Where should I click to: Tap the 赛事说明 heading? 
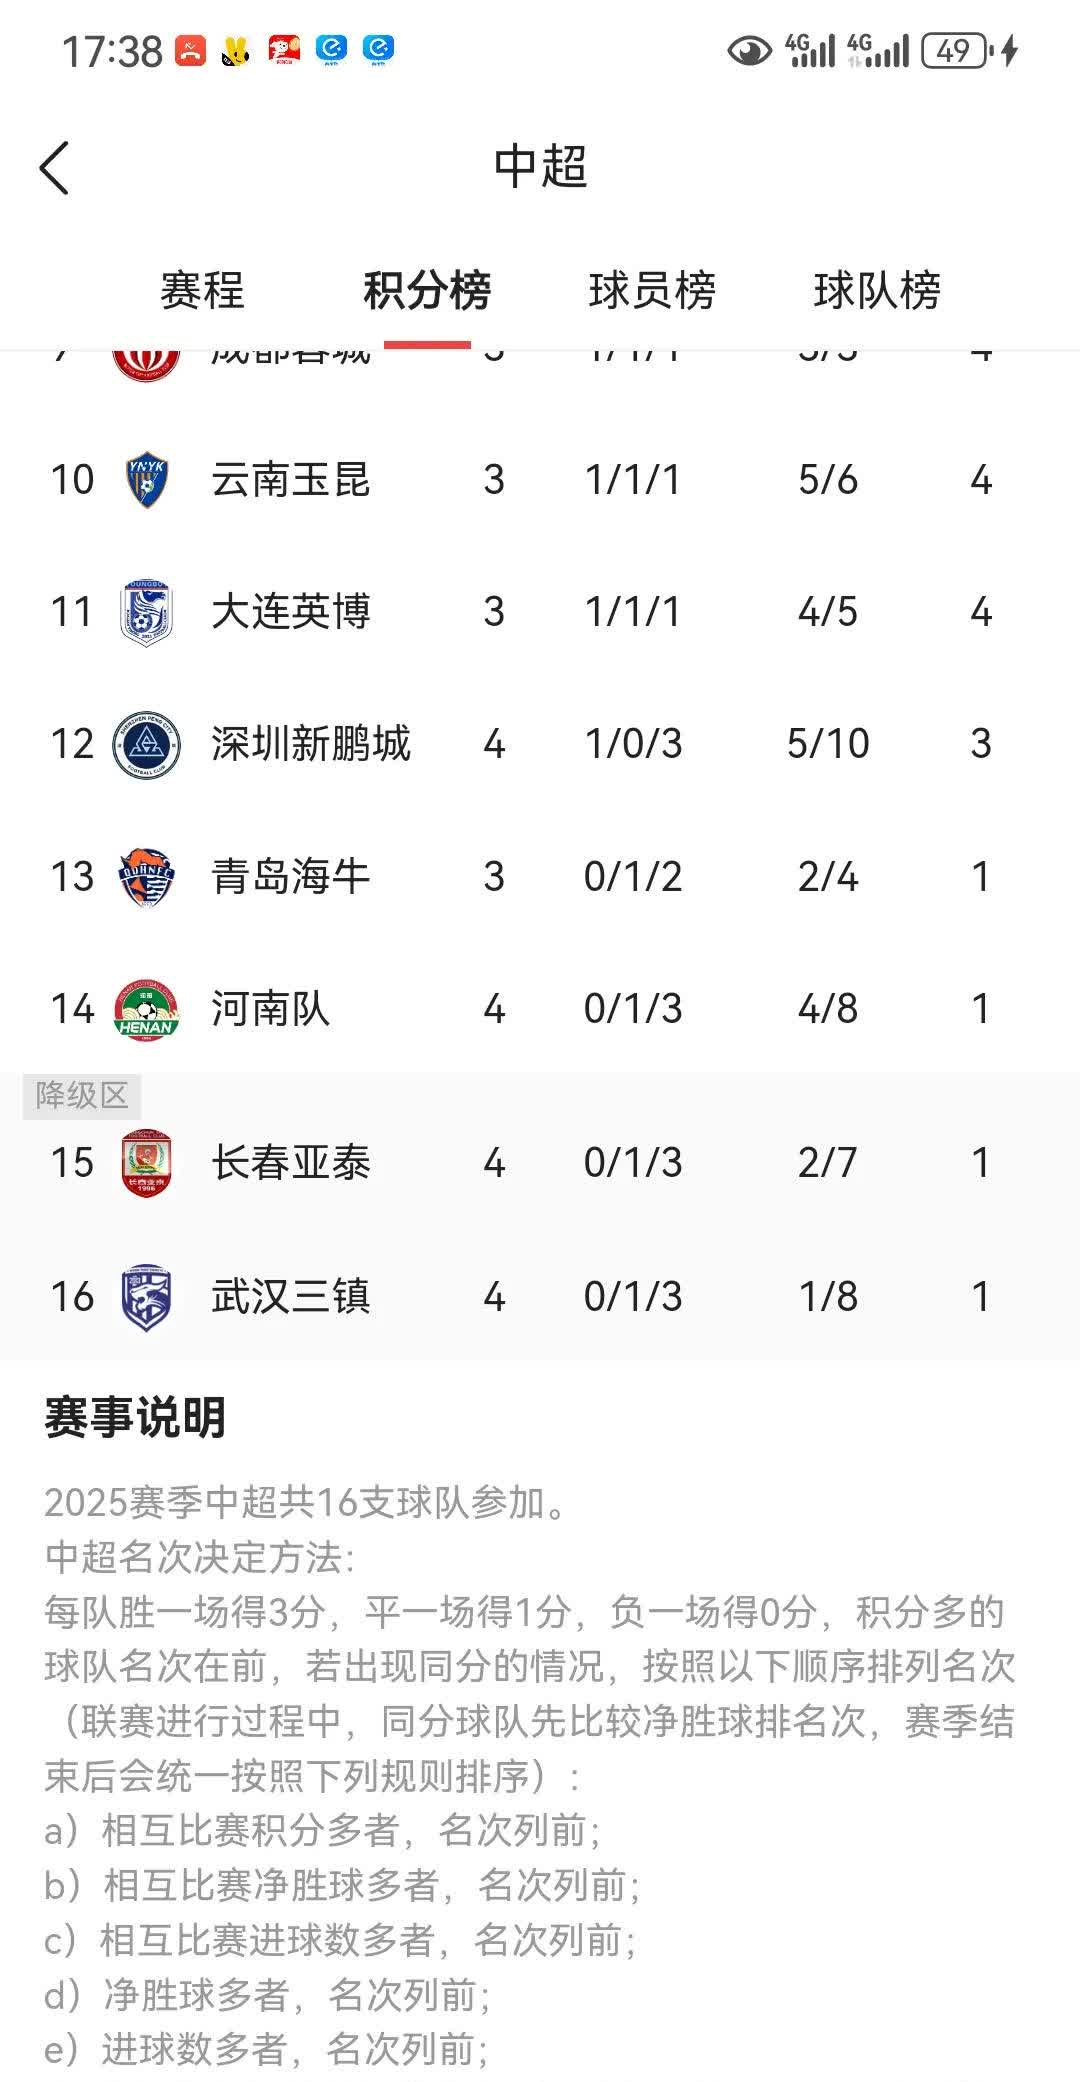[x=135, y=1418]
